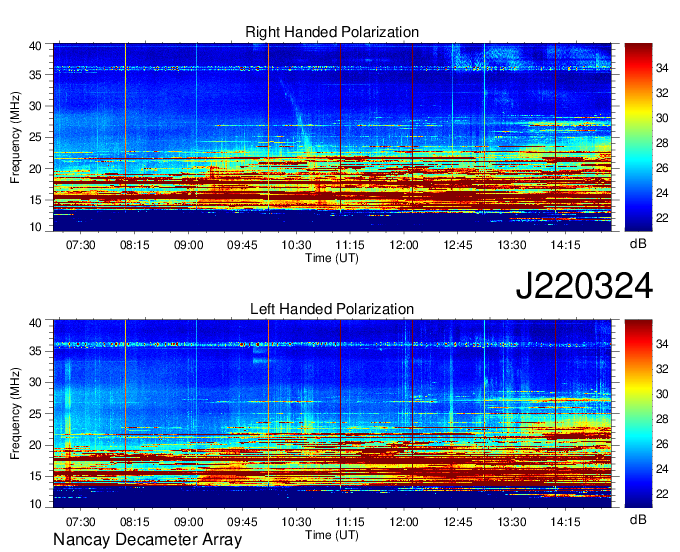The width and height of the screenshot is (680, 552).
Task: Click 13:30 time tick of Left Handed plot
Action: (x=512, y=521)
